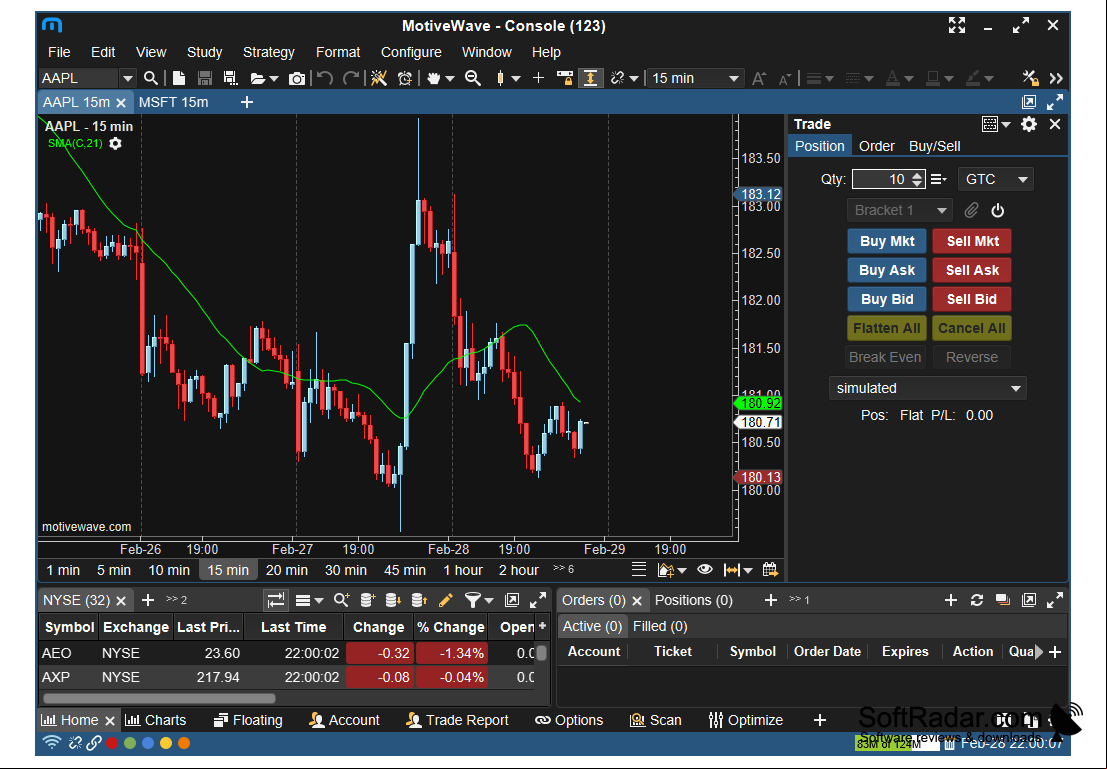The image size is (1107, 769).
Task: Switch to the MSFT 15m chart tab
Action: point(174,102)
